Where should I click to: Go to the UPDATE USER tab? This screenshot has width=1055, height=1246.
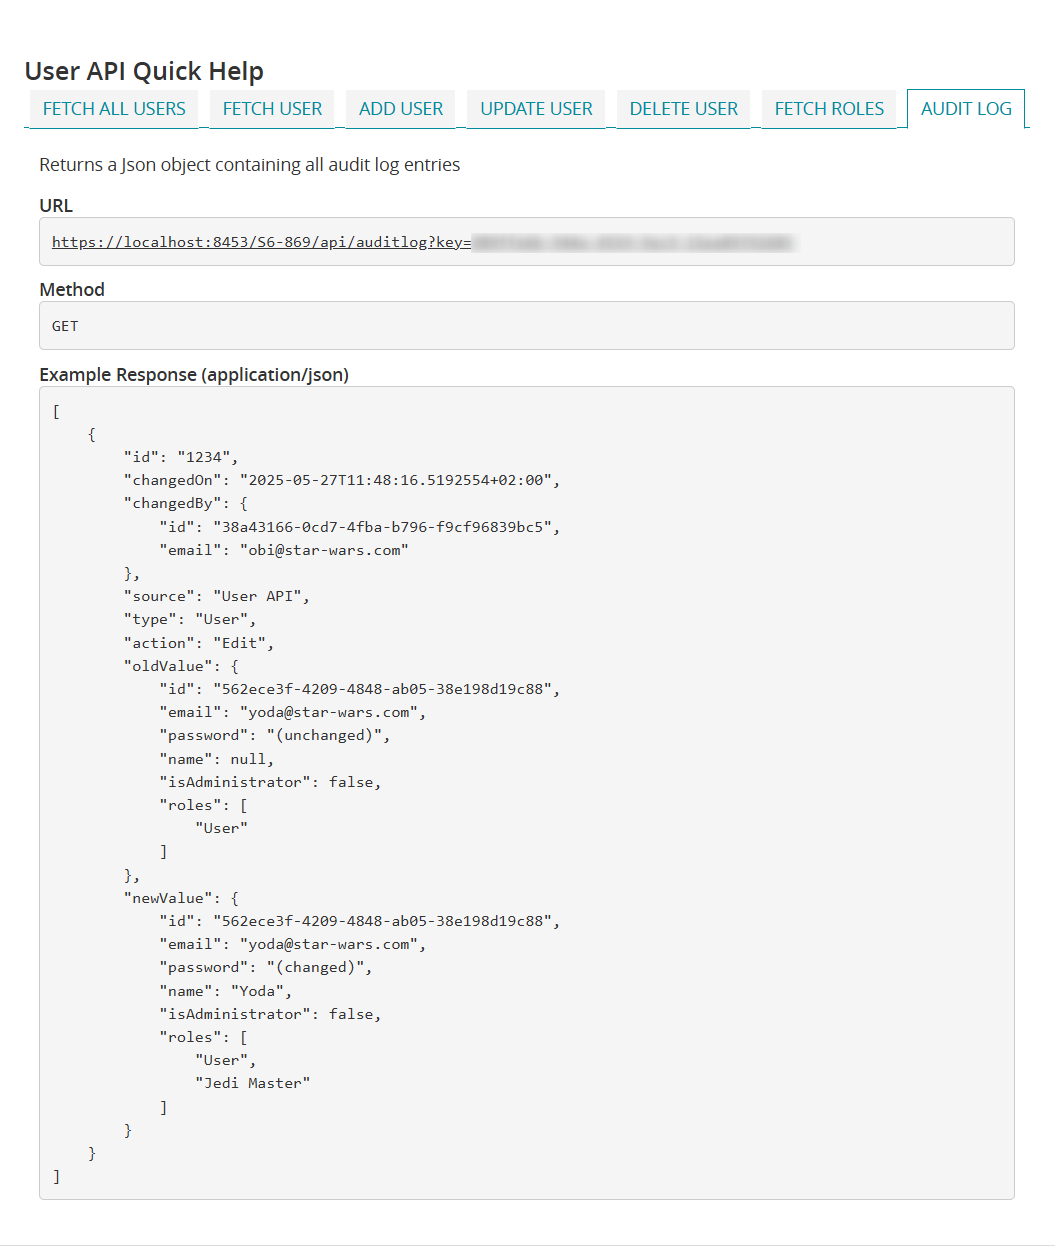[x=536, y=109]
